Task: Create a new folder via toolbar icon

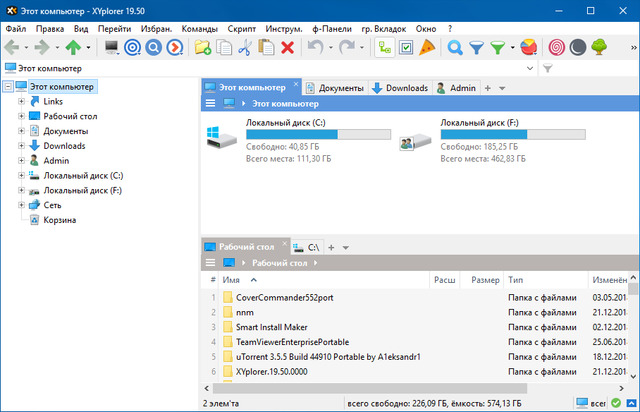Action: [203, 47]
